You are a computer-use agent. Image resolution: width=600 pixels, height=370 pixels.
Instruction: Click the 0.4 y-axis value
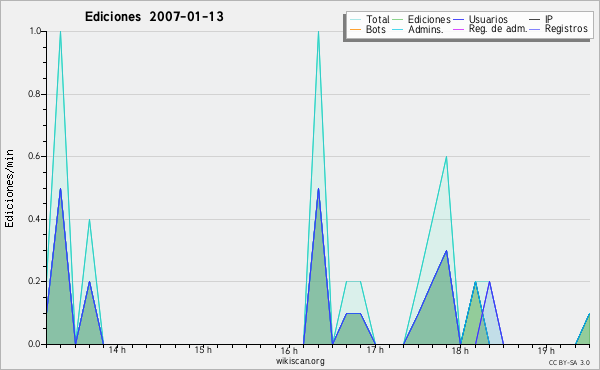pos(35,219)
